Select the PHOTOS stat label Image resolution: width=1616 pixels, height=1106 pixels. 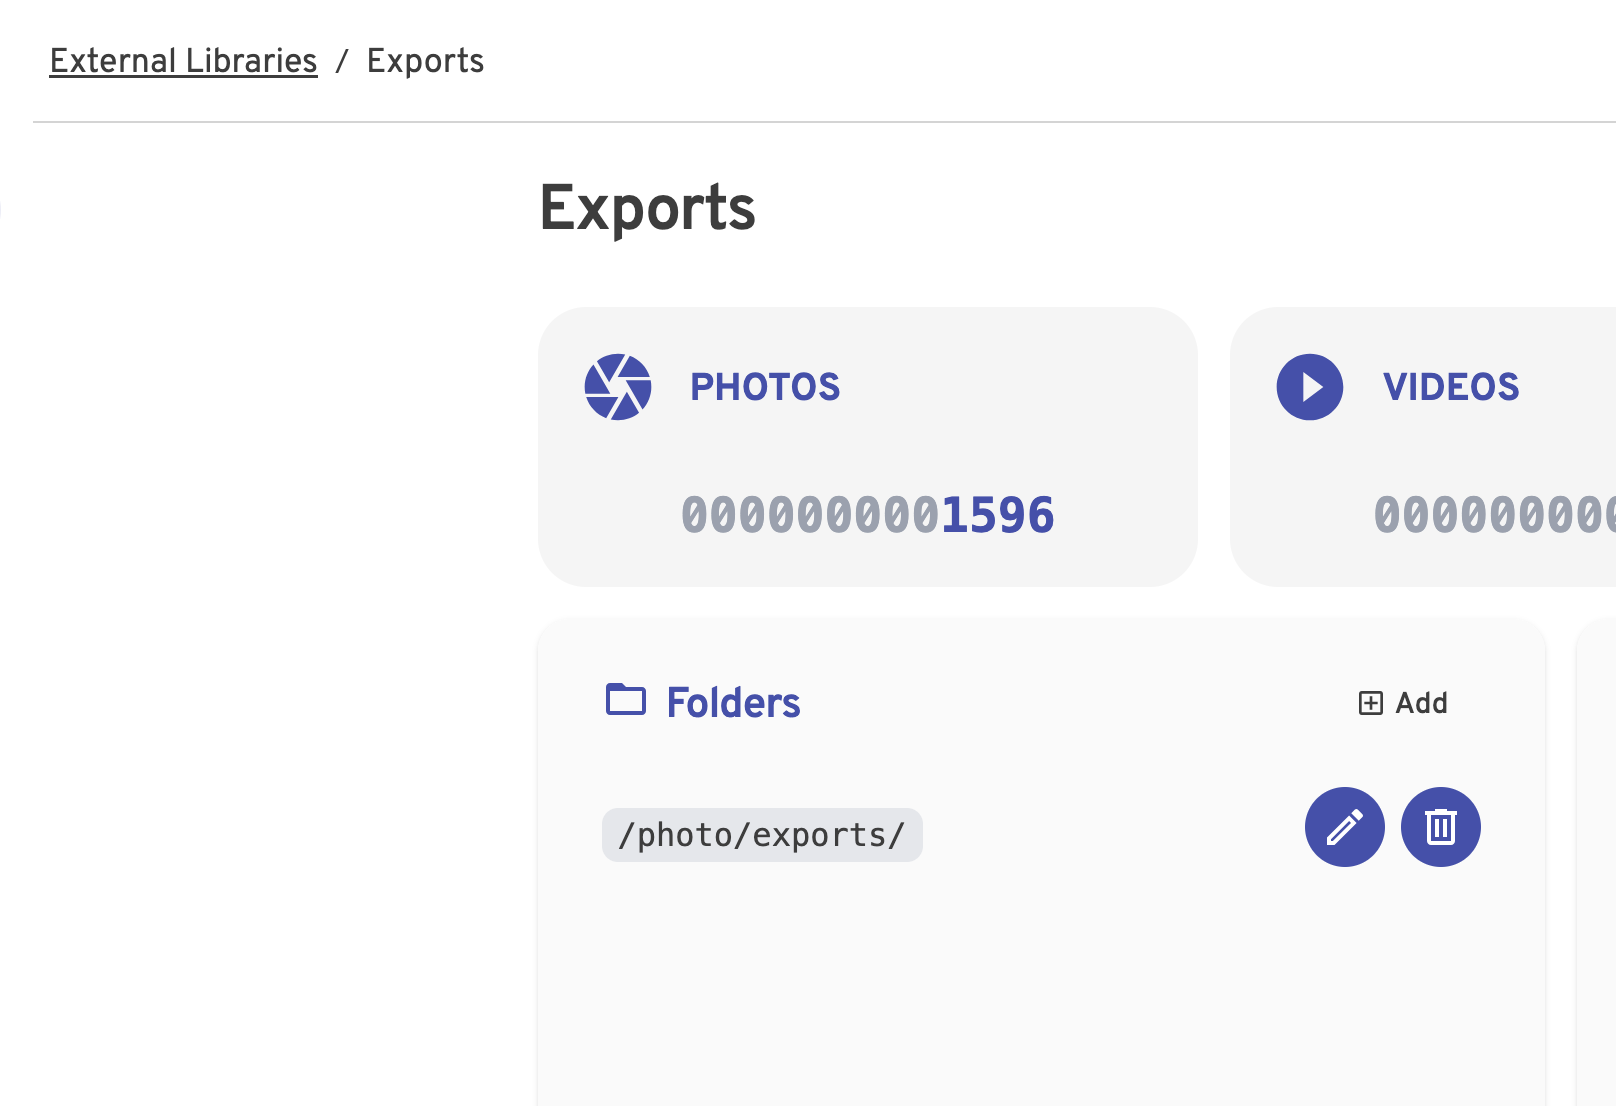click(765, 387)
